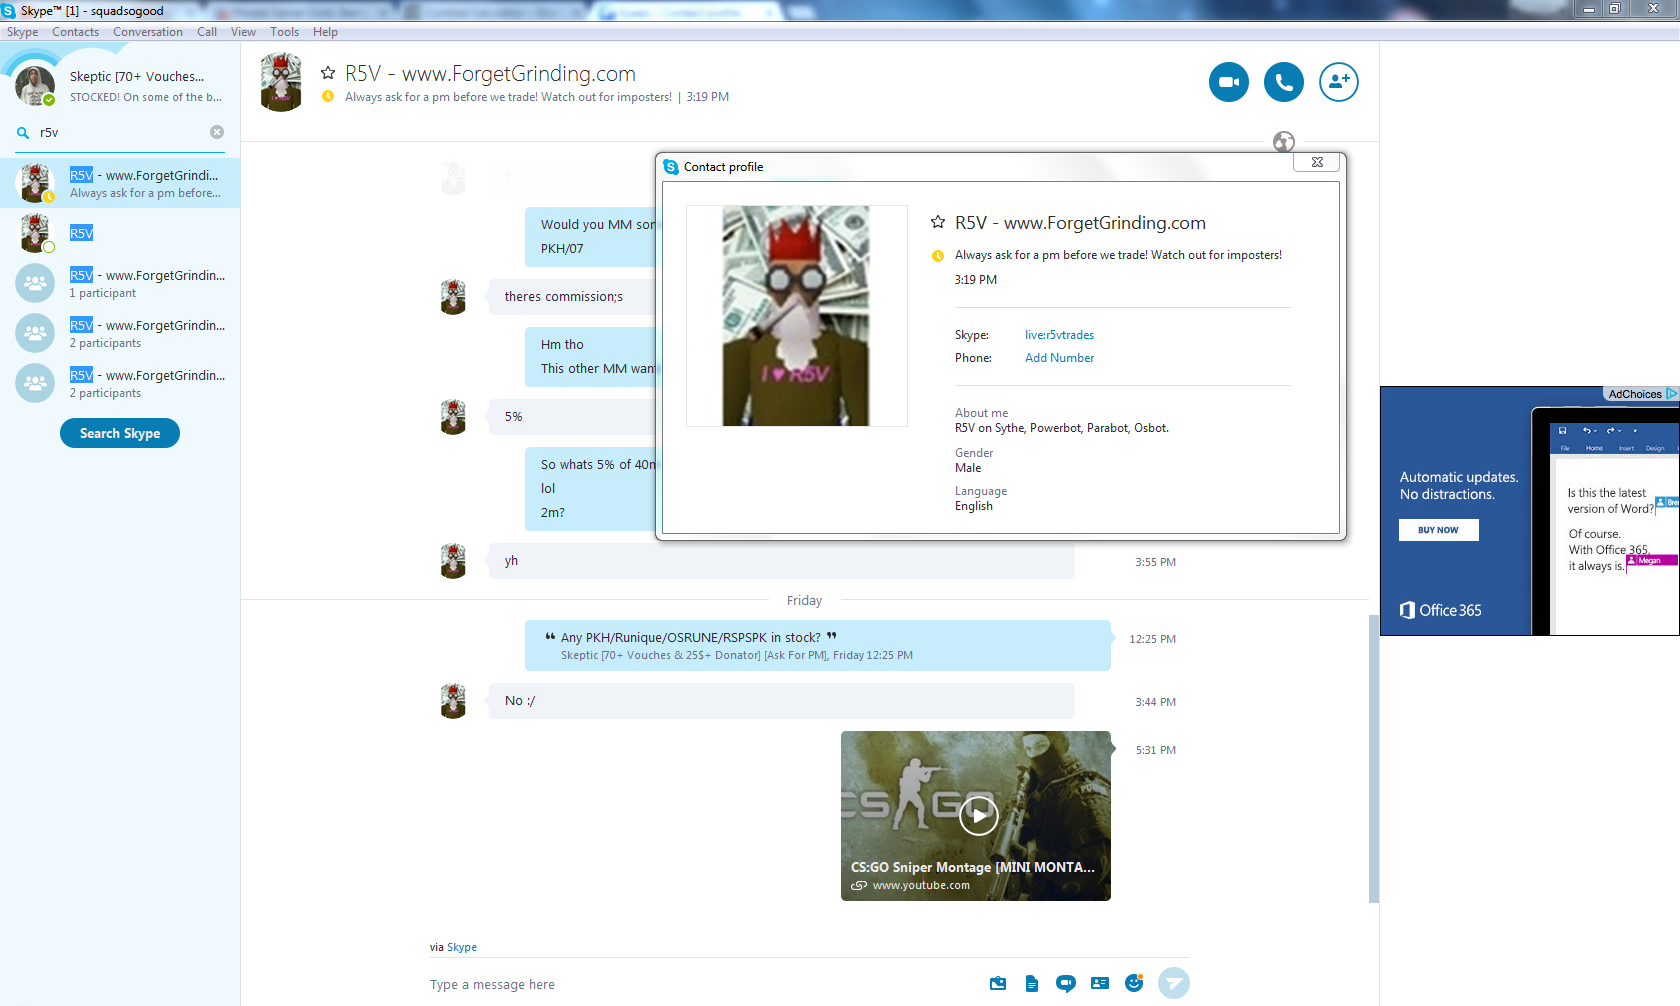
Task: Select the plain R5V contact result
Action: click(x=120, y=233)
